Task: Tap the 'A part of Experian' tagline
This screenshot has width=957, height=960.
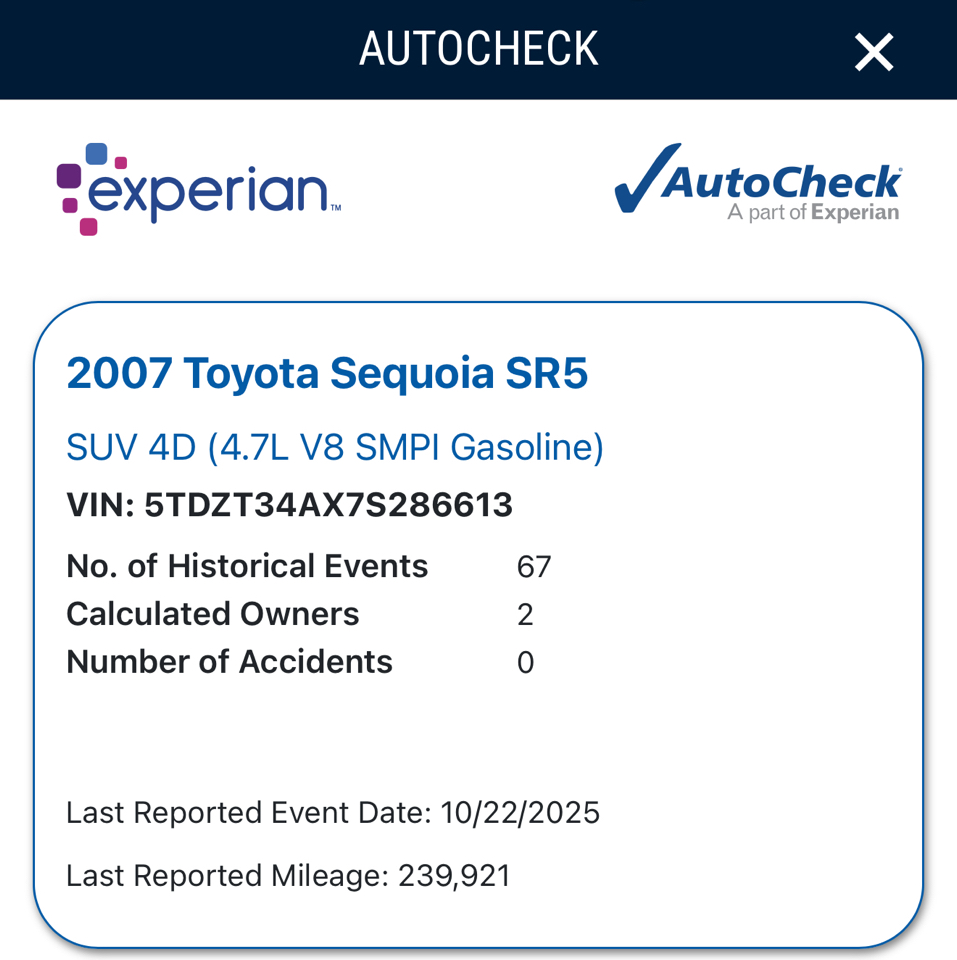Action: pyautogui.click(x=812, y=213)
